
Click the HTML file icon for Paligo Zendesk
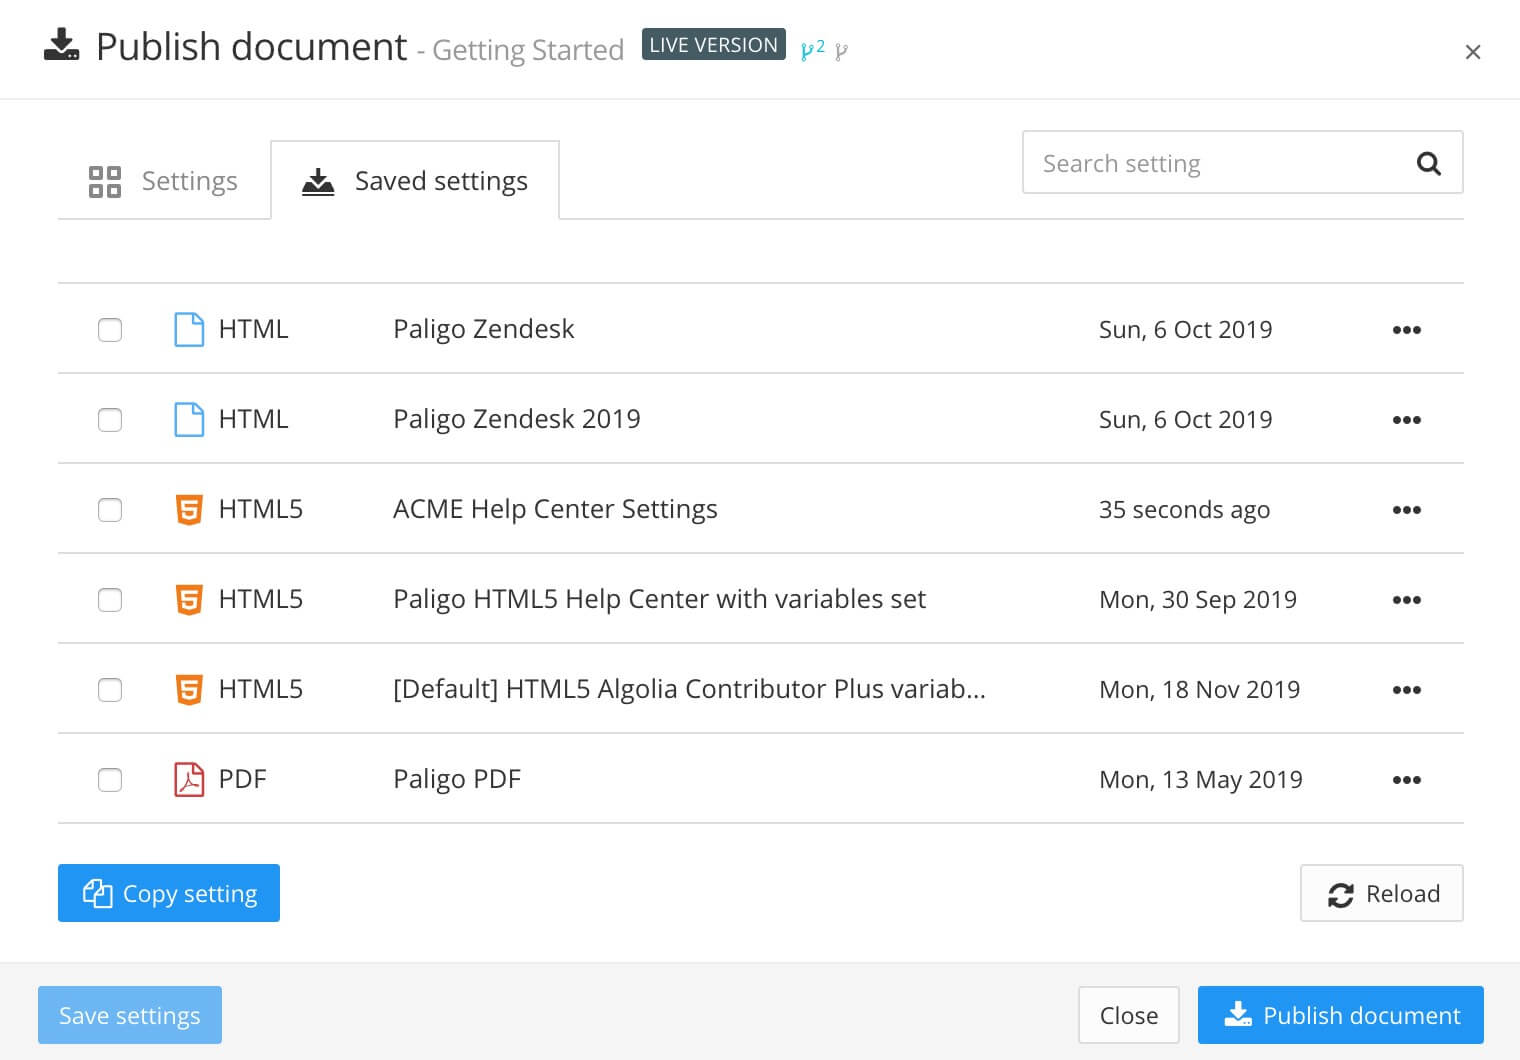(188, 328)
